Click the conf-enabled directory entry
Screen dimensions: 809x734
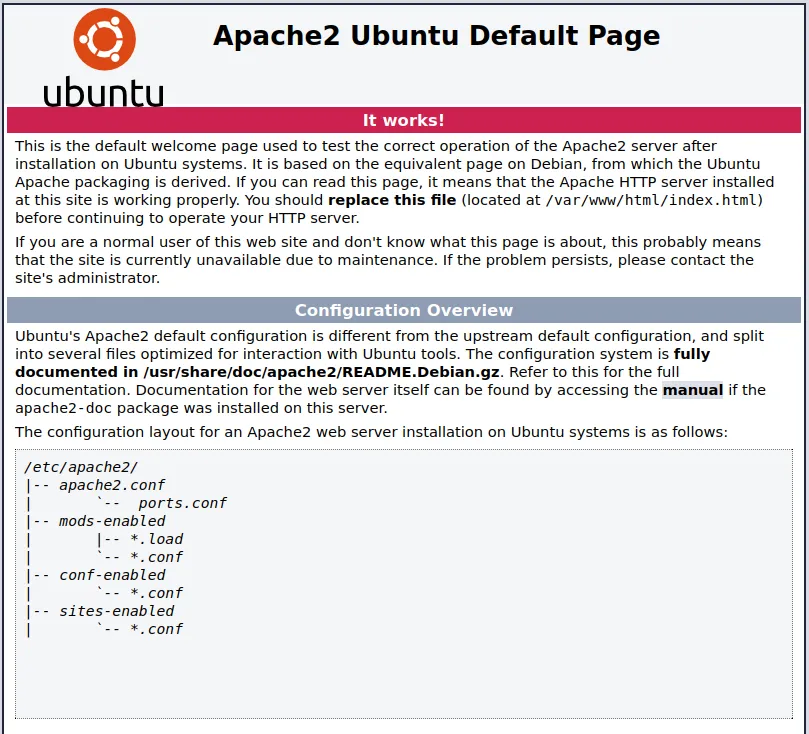[112, 576]
